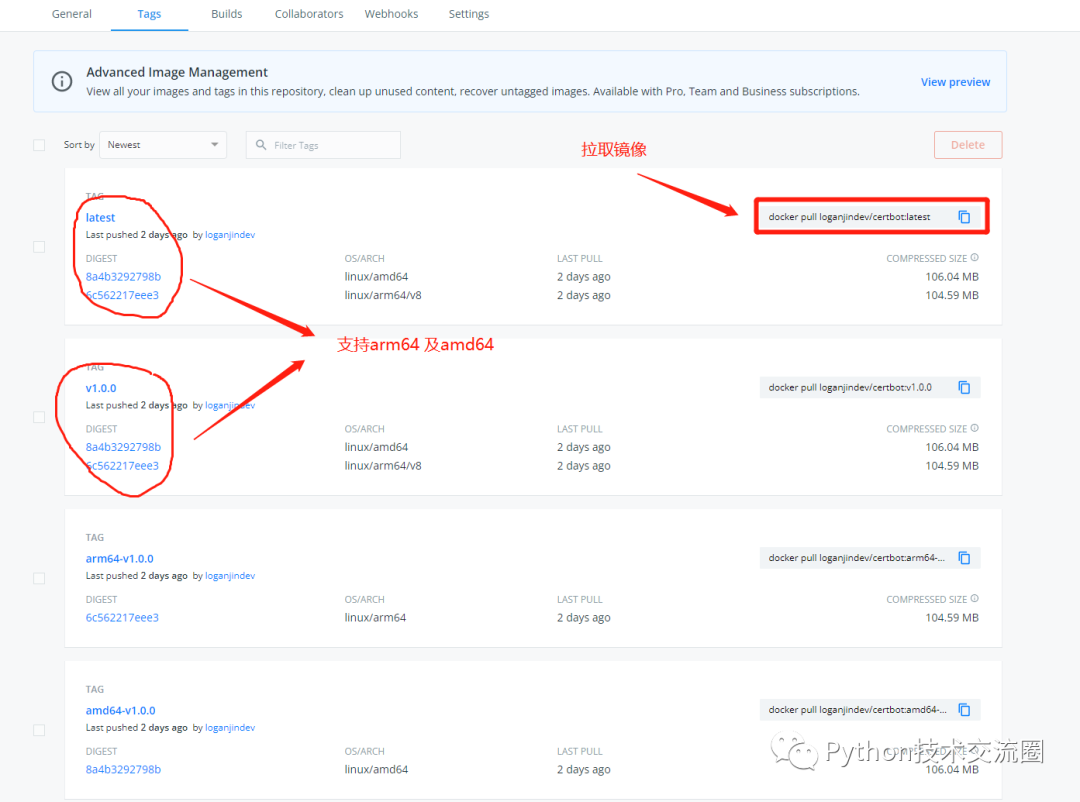Click the info icon beside latest Compressed Size
Image resolution: width=1080 pixels, height=802 pixels.
[975, 258]
